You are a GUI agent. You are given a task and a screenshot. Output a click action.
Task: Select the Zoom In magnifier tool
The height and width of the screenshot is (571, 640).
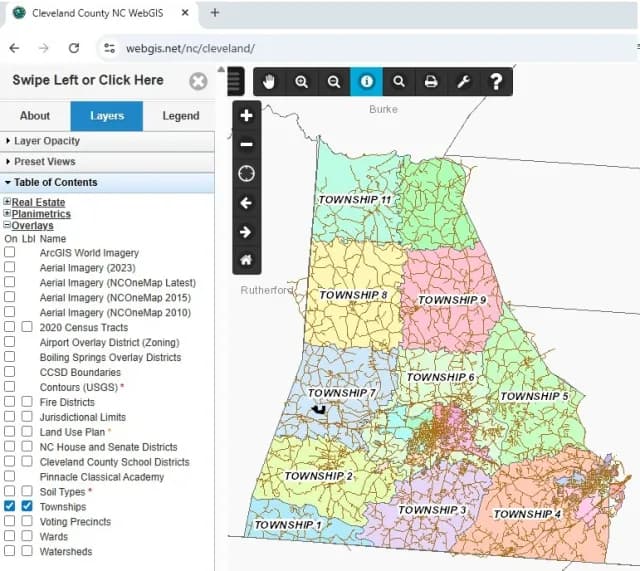coord(301,82)
